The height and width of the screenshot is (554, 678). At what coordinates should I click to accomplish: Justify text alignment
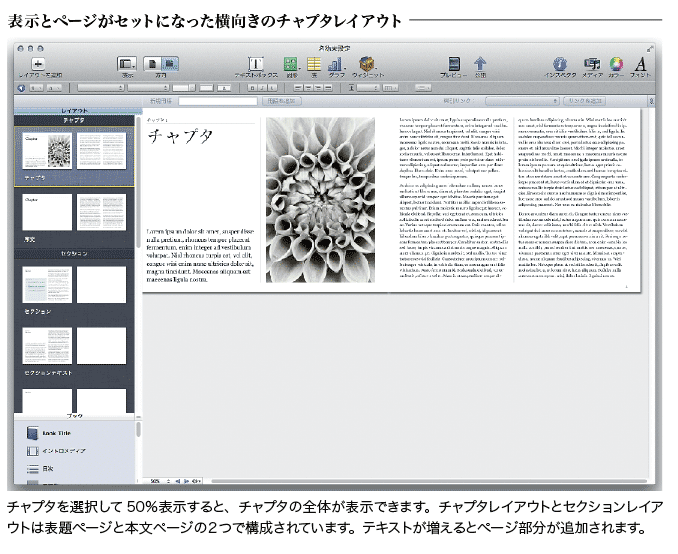pos(328,88)
